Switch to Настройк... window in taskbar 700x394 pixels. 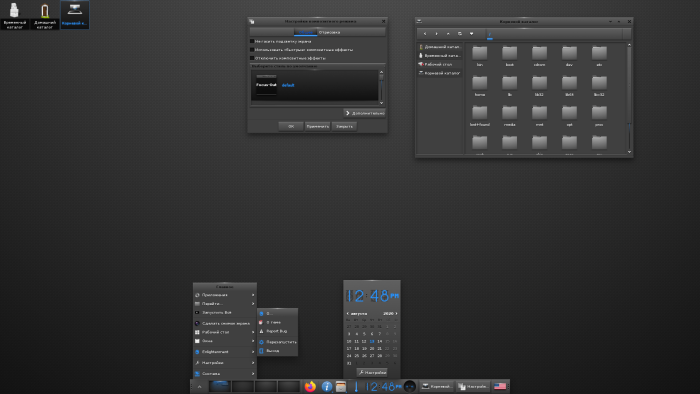coord(473,386)
